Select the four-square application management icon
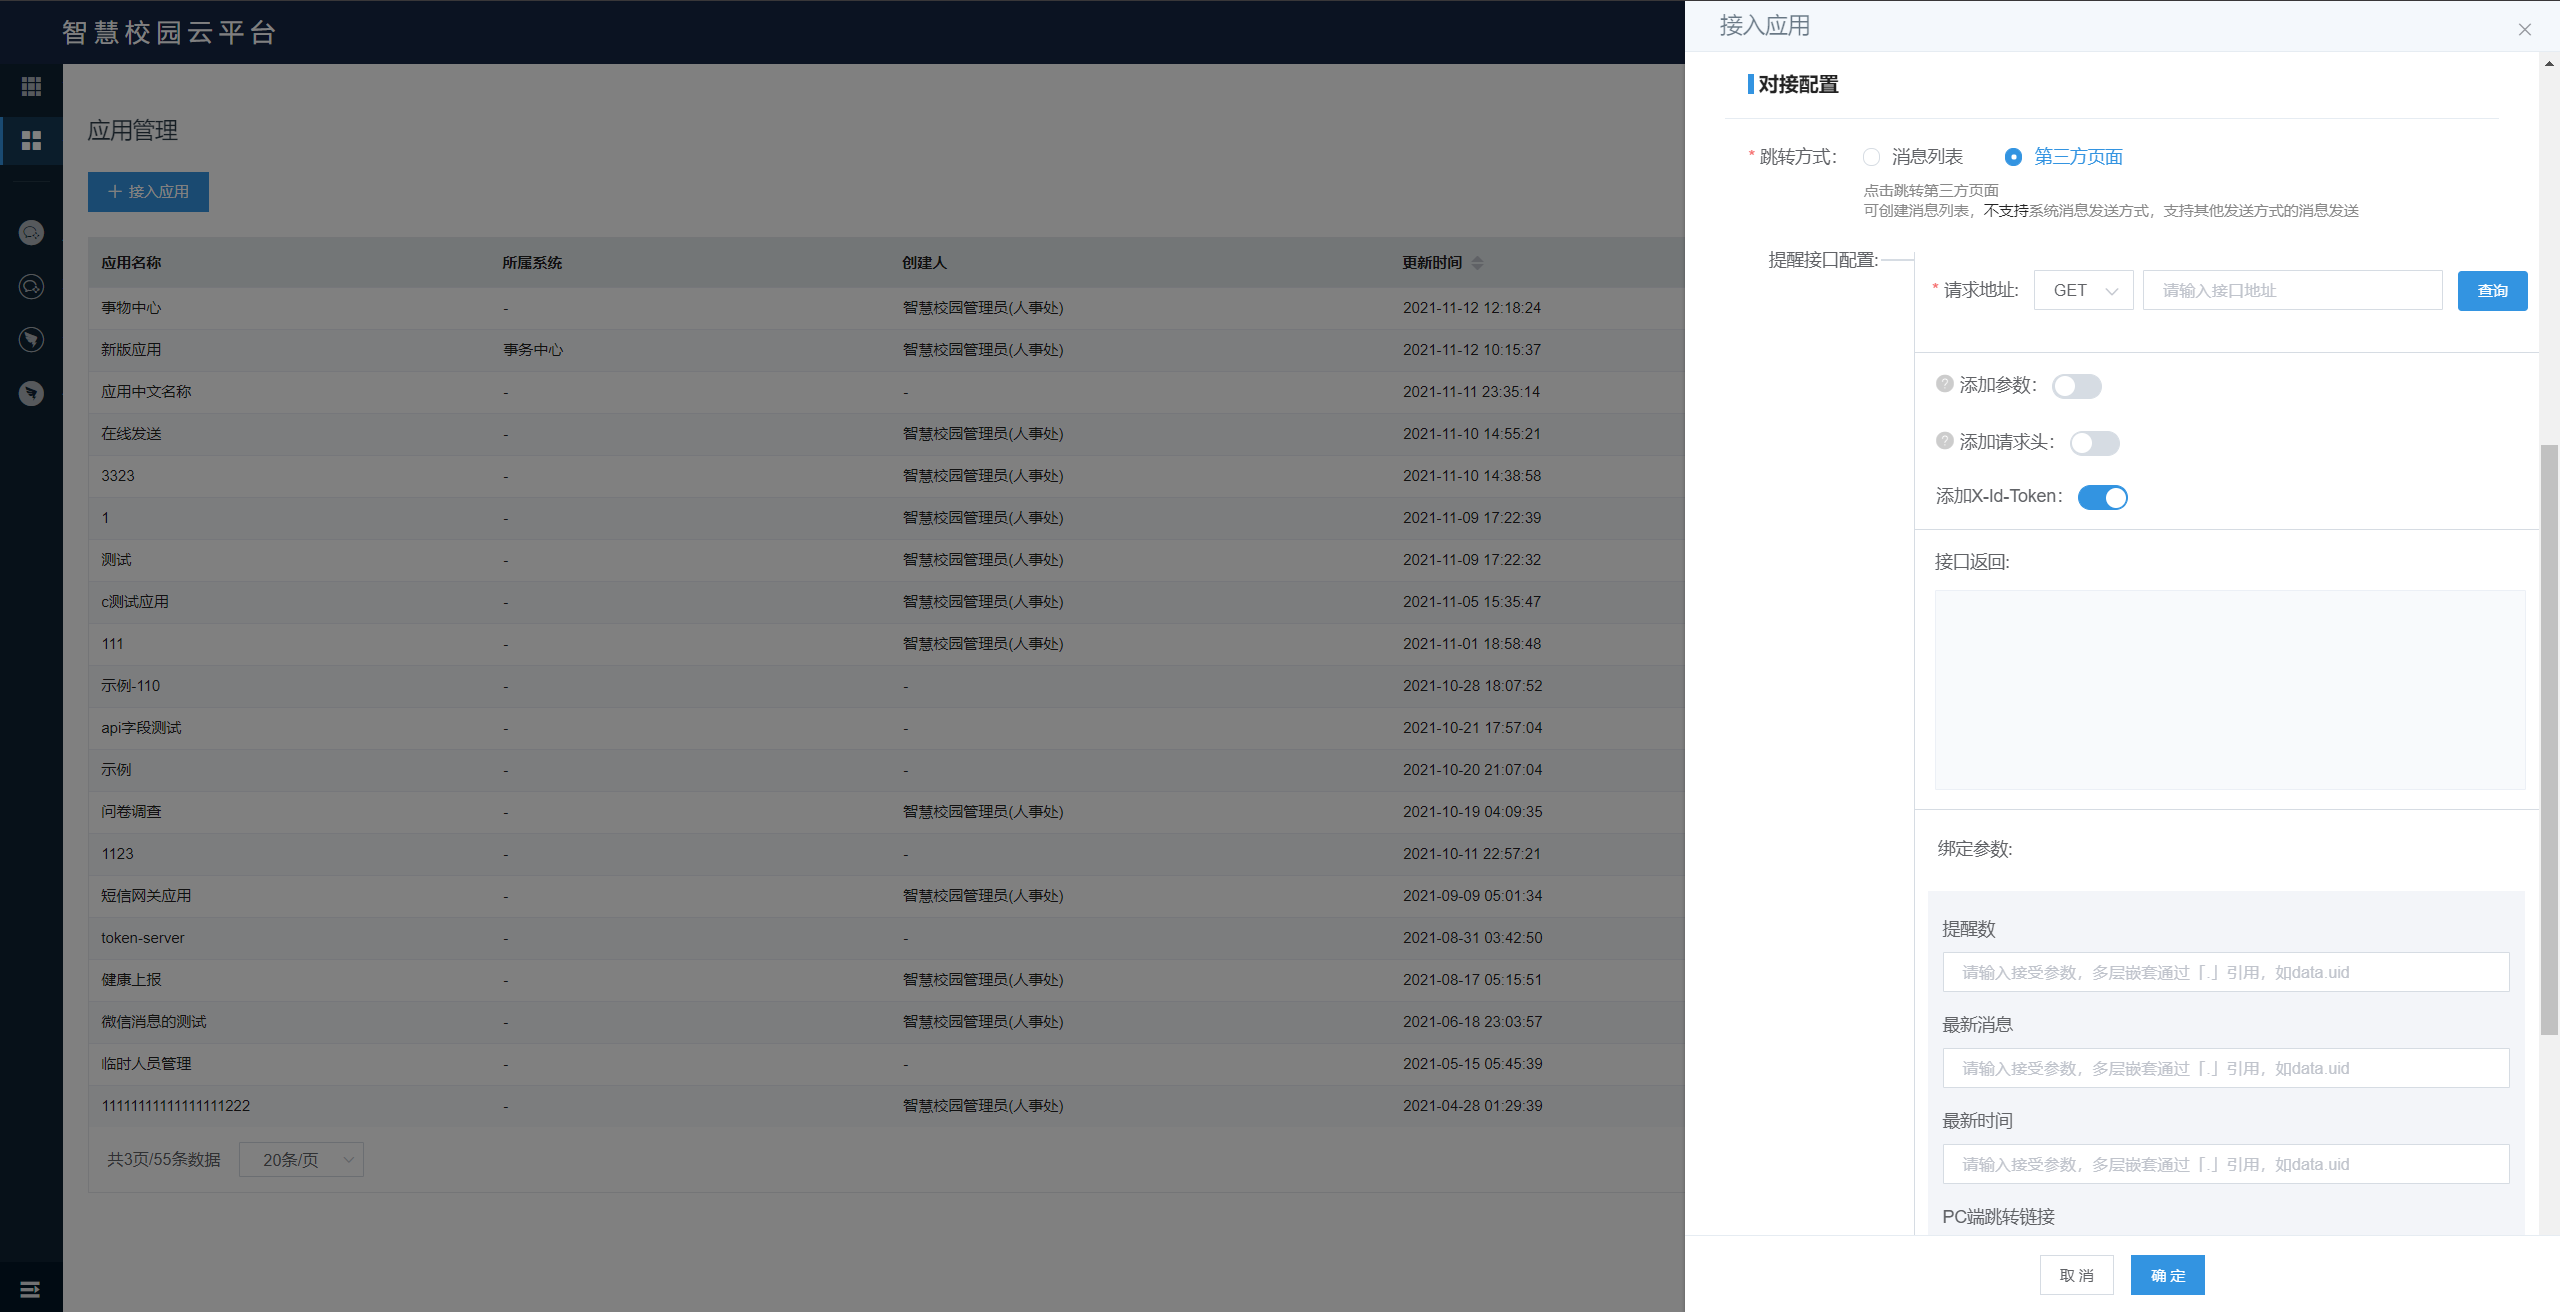The height and width of the screenshot is (1312, 2560). 31,141
